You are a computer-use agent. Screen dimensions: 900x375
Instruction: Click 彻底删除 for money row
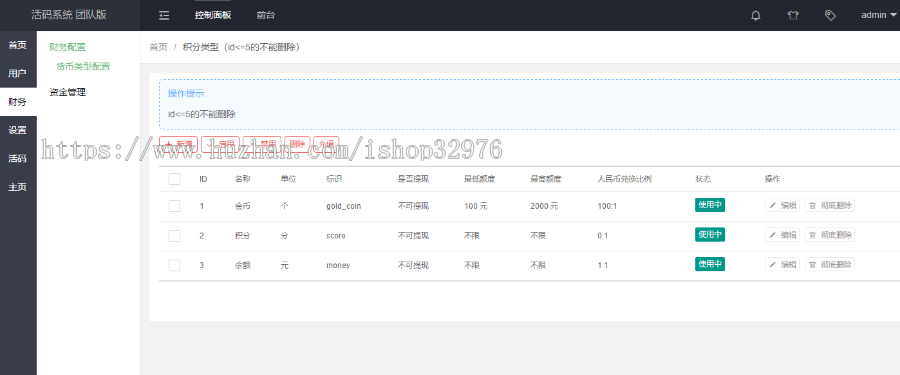[829, 264]
